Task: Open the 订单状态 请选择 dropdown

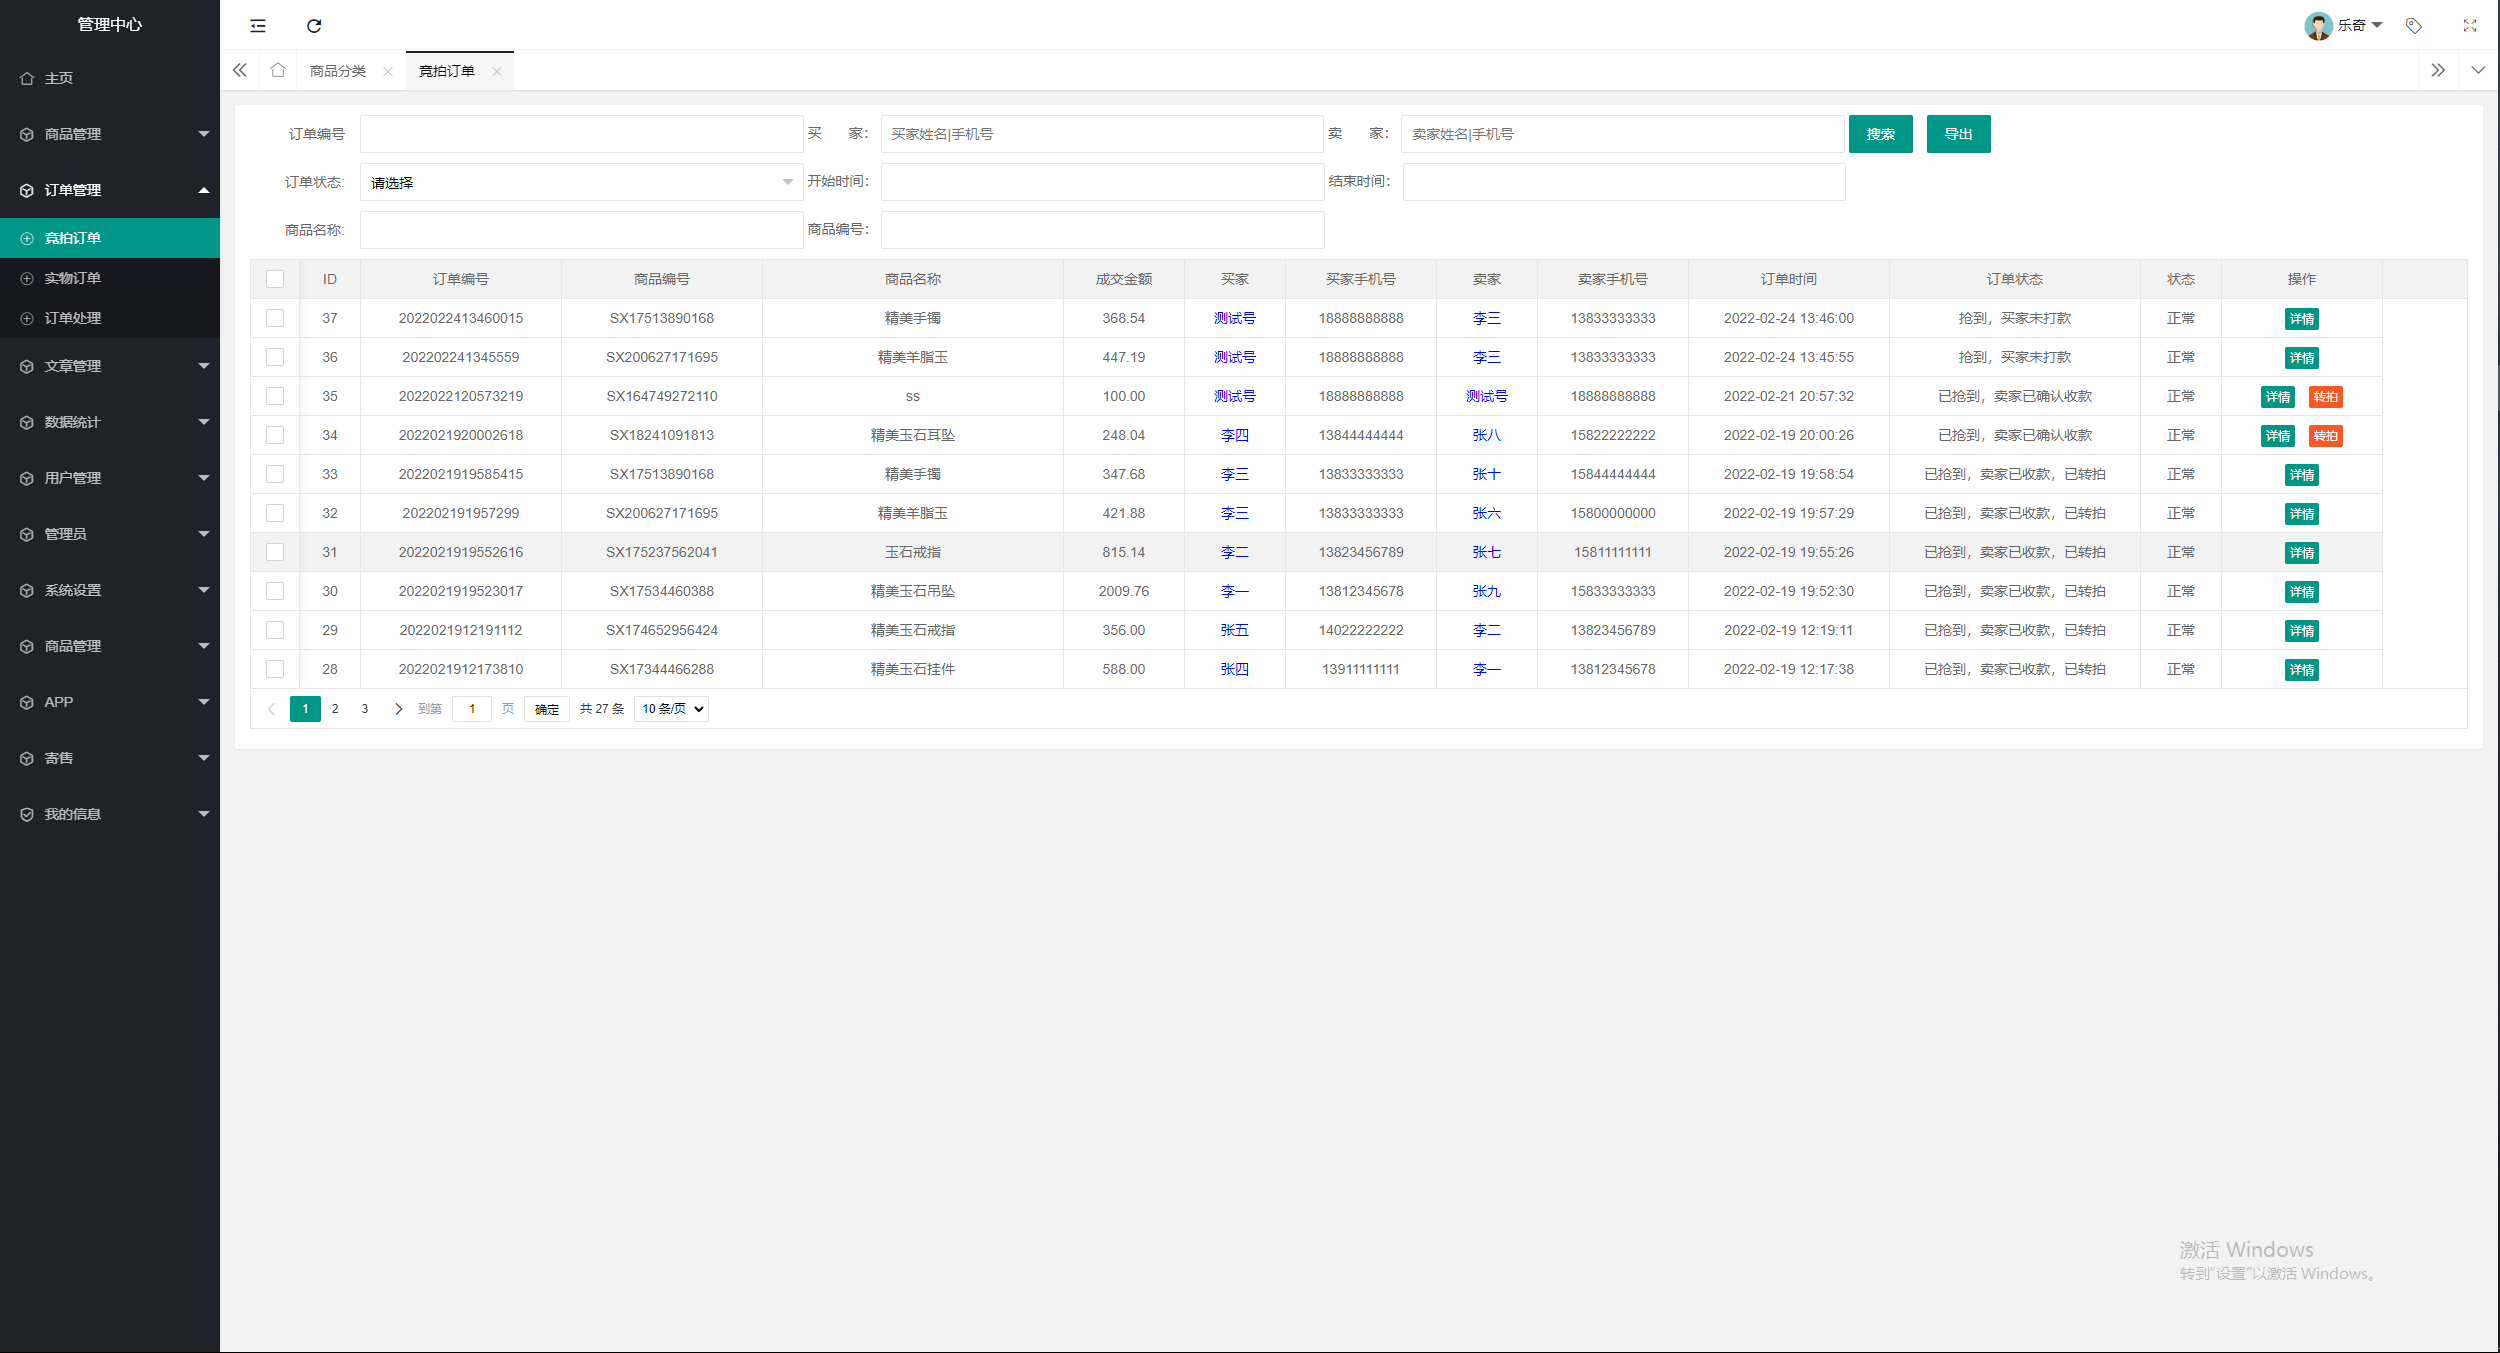Action: [581, 182]
